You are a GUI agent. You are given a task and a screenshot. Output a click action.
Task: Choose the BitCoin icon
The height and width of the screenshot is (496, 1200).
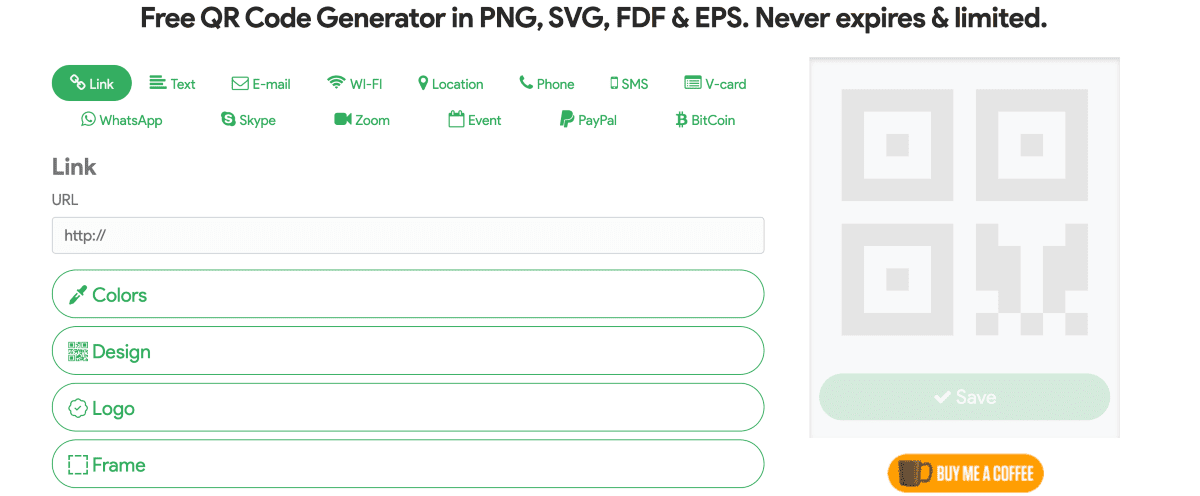coord(681,120)
